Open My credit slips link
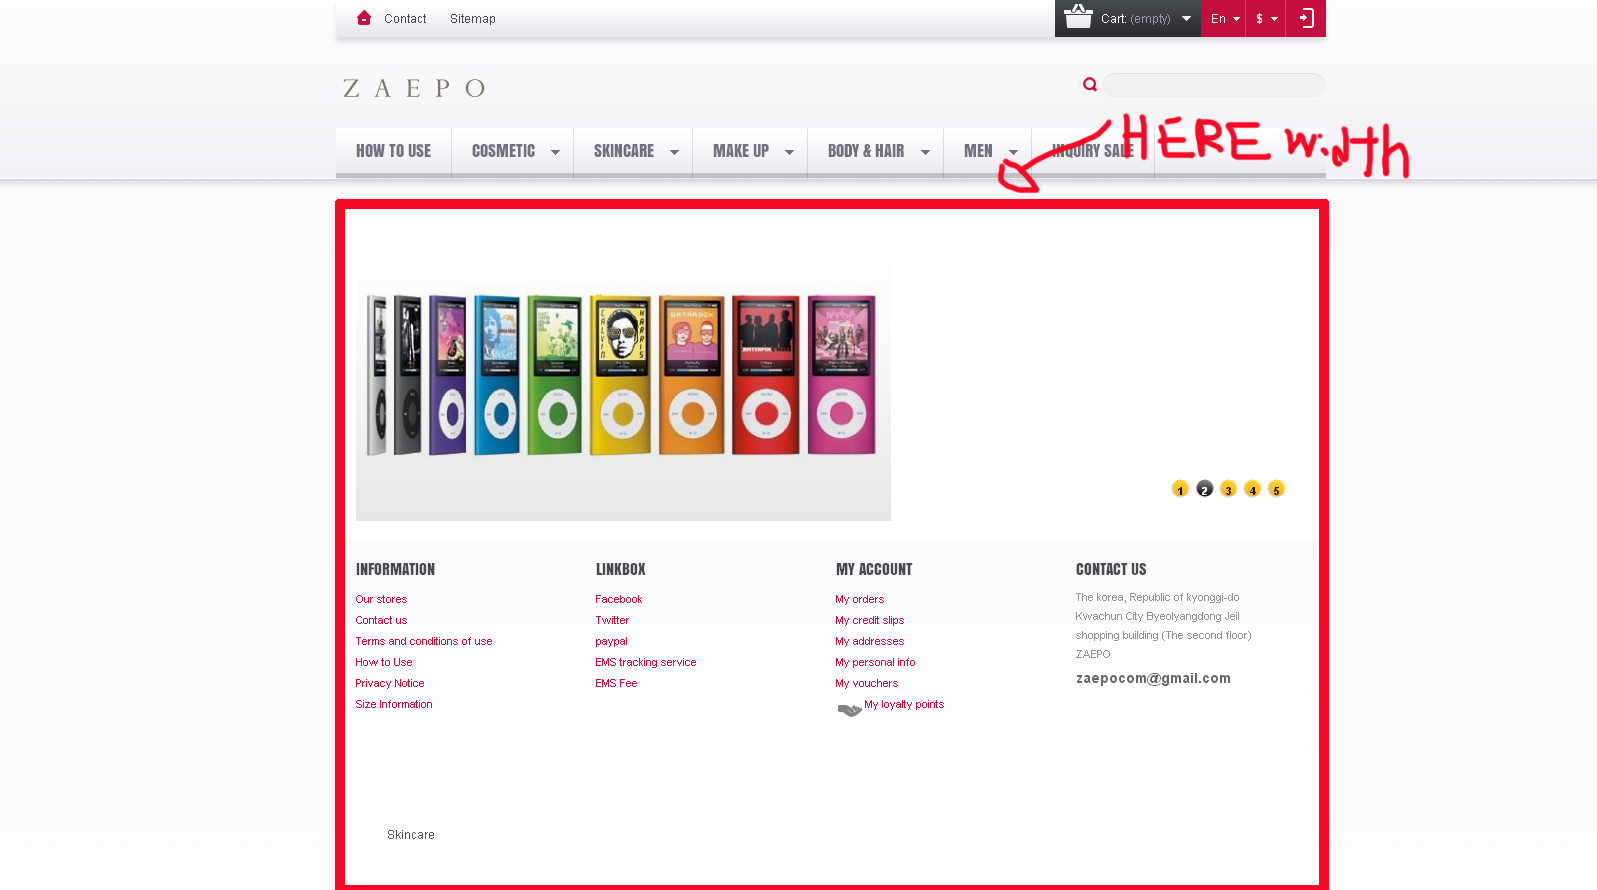 (x=870, y=620)
